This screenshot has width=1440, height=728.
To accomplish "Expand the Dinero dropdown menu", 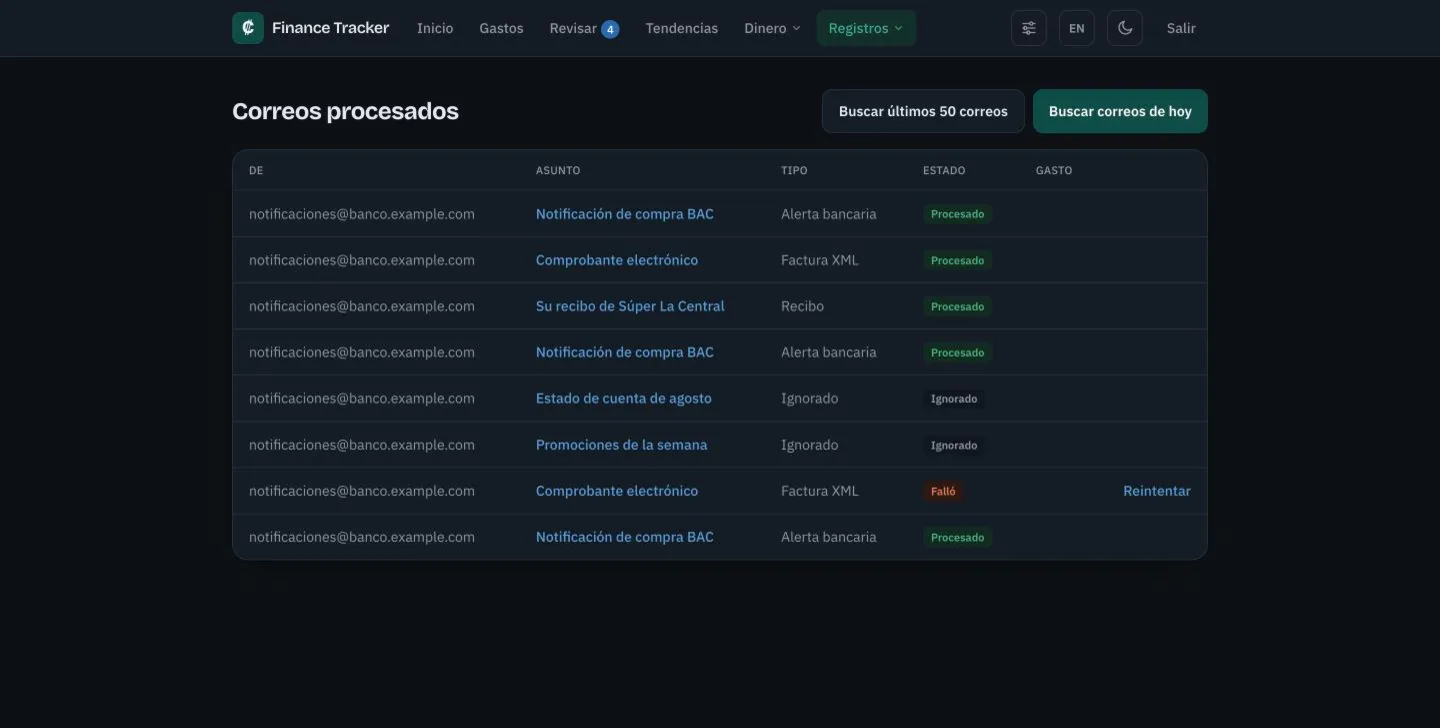I will (x=772, y=28).
